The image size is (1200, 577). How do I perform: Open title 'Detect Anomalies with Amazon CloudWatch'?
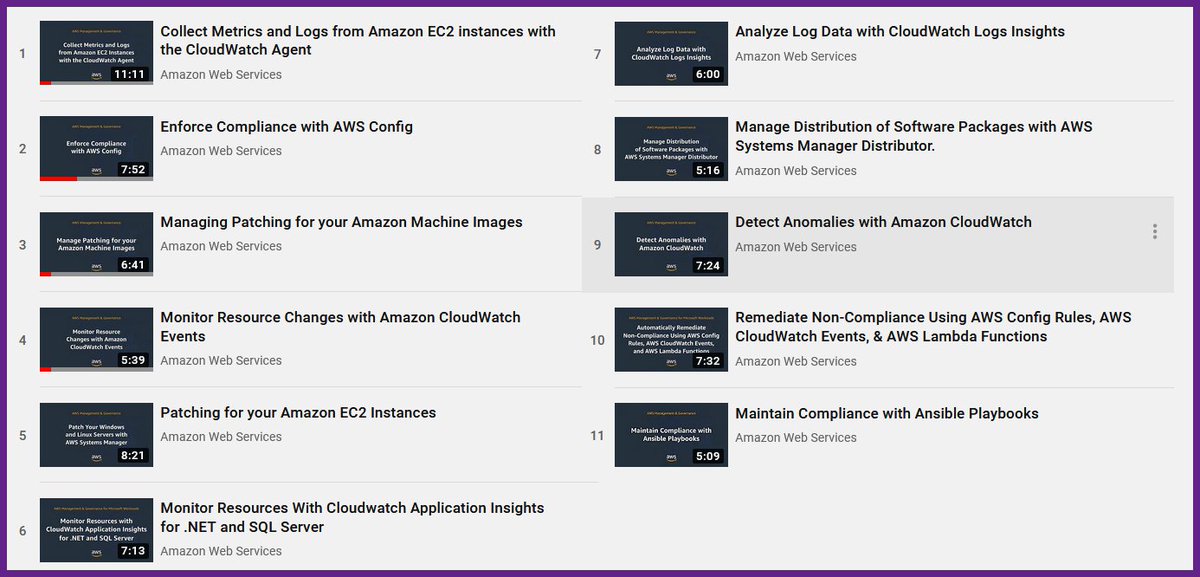(883, 222)
